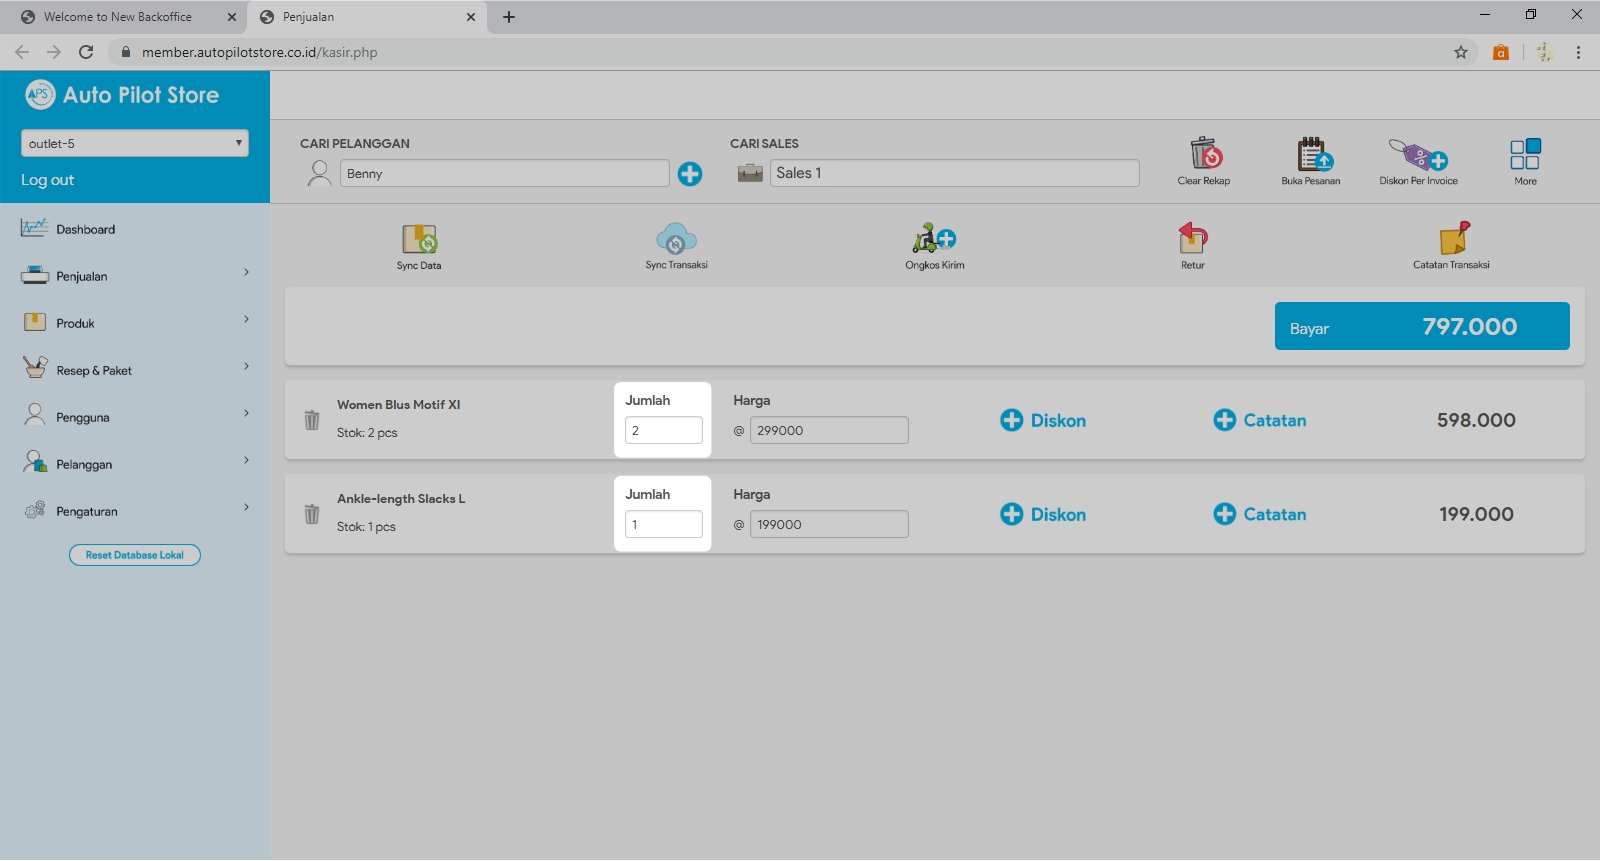Open Catatan Transaksi note icon
This screenshot has width=1601, height=861.
1453,239
